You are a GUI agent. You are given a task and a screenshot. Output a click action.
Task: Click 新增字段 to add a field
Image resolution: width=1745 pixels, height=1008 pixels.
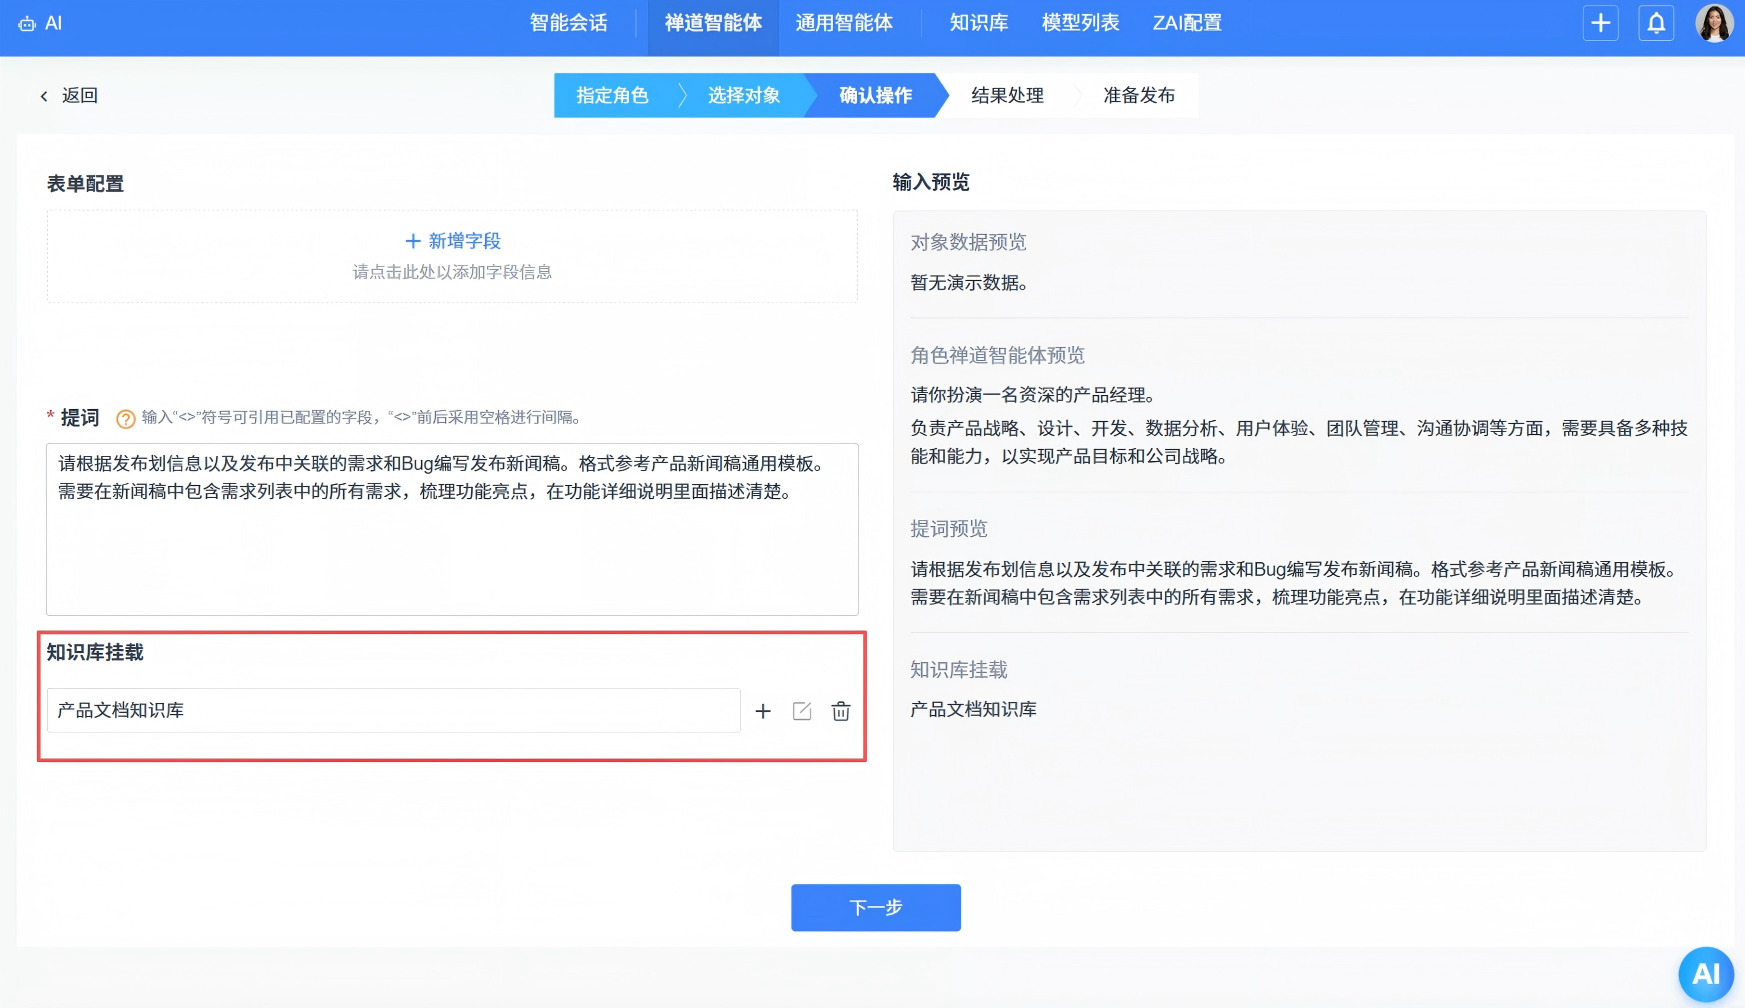[x=452, y=240]
